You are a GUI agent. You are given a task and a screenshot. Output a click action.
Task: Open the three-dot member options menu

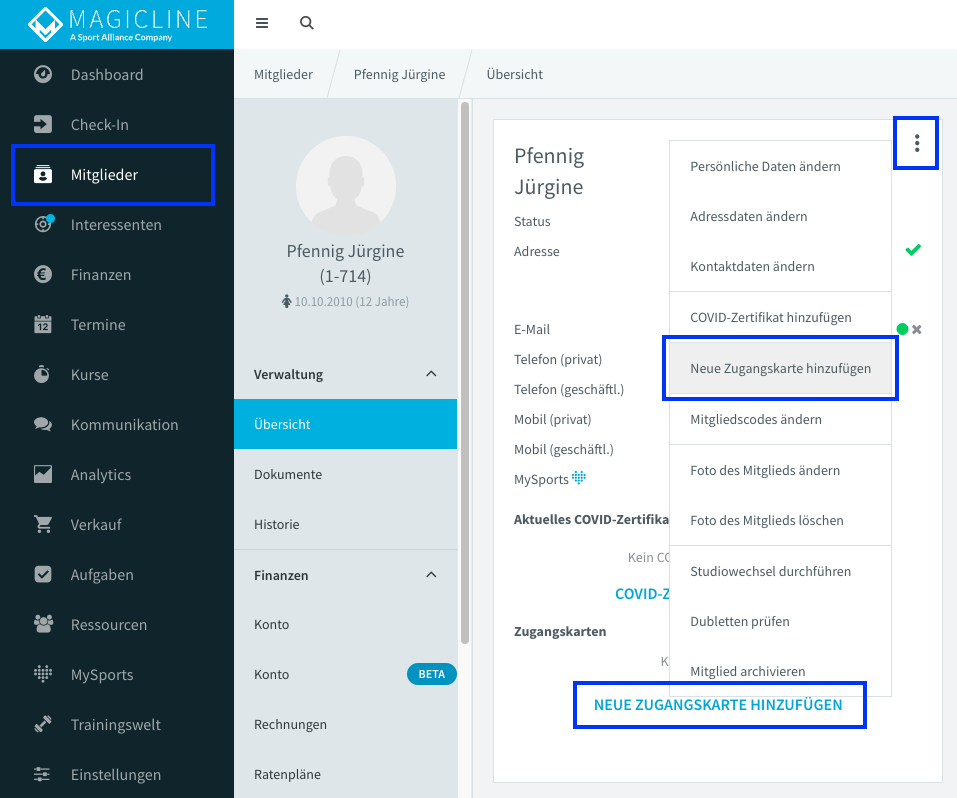pyautogui.click(x=916, y=143)
